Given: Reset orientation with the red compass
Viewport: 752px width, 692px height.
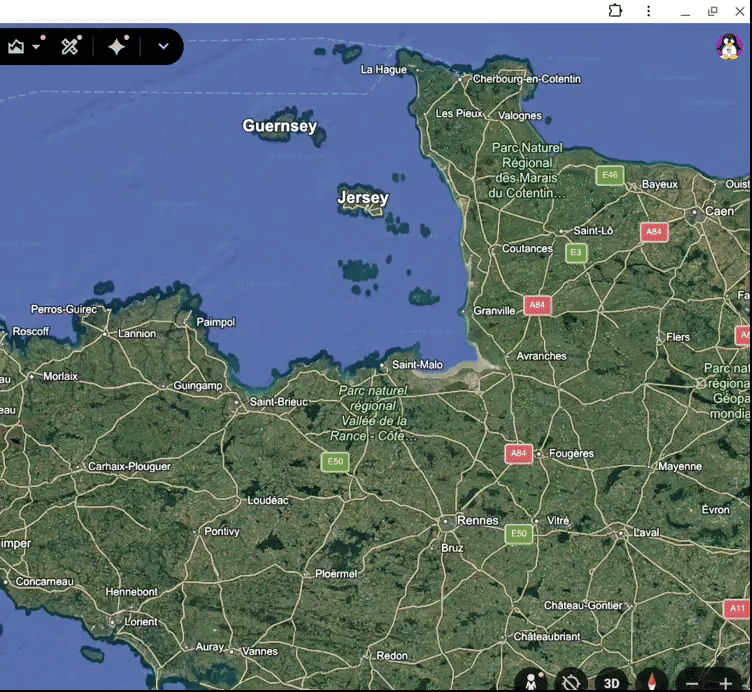Looking at the screenshot, I should coord(652,681).
